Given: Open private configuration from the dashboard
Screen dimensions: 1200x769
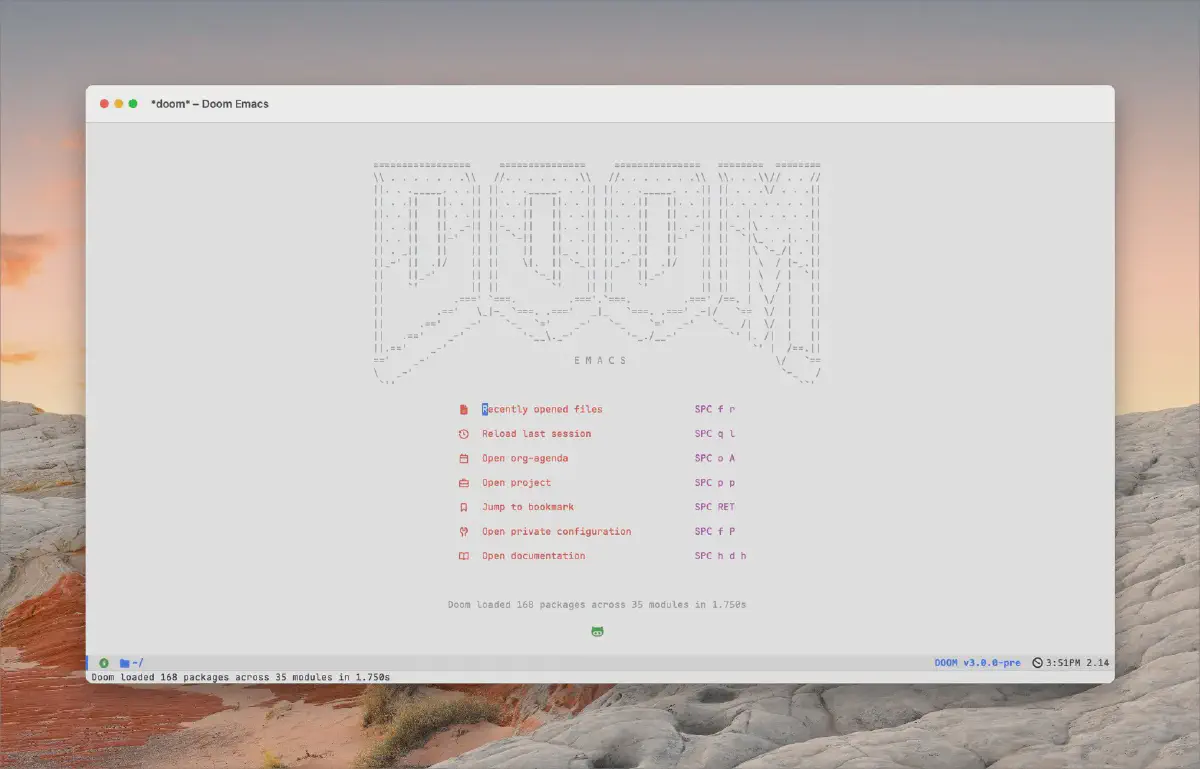Looking at the screenshot, I should click(x=556, y=532).
